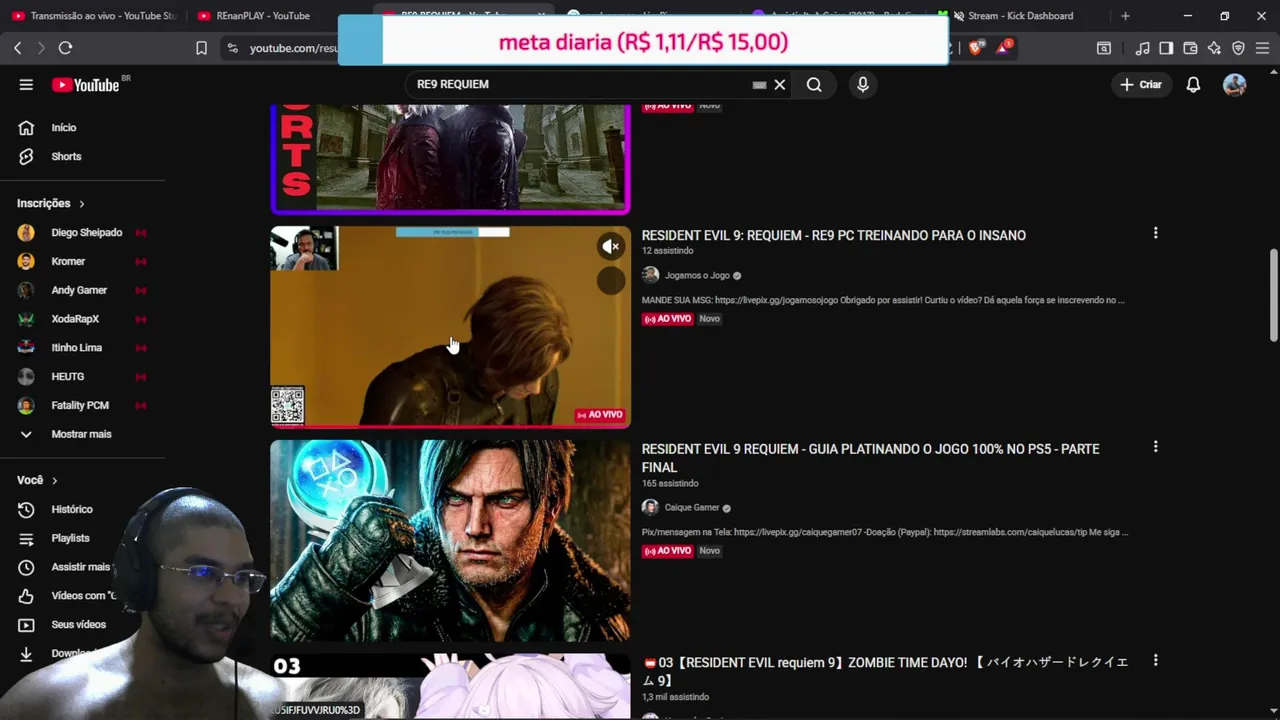Reload the page

65,48
